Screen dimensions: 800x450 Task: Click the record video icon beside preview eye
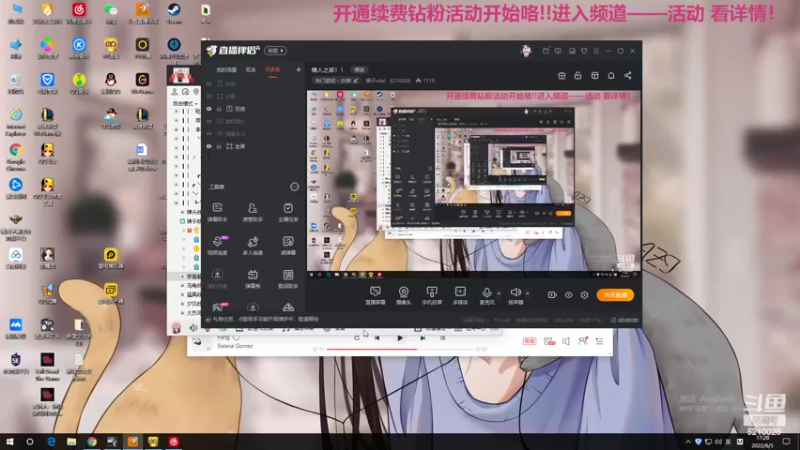coord(552,295)
